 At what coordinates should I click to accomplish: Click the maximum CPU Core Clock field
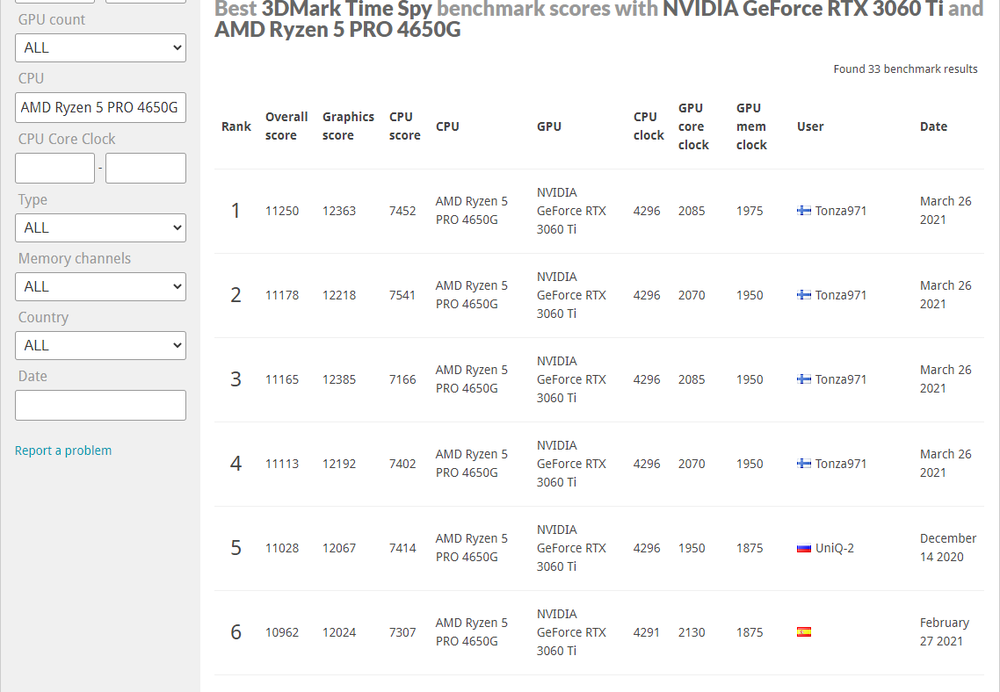pyautogui.click(x=145, y=168)
